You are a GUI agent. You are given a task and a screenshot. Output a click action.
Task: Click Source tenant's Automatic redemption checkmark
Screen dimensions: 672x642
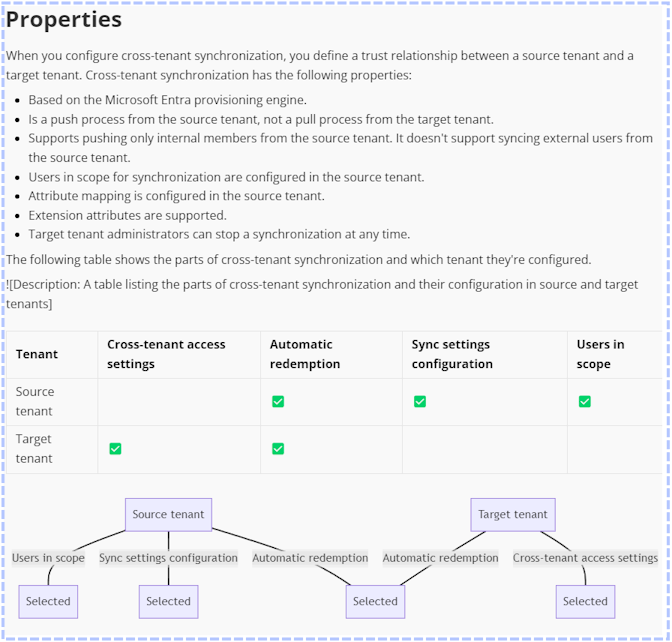click(x=278, y=401)
